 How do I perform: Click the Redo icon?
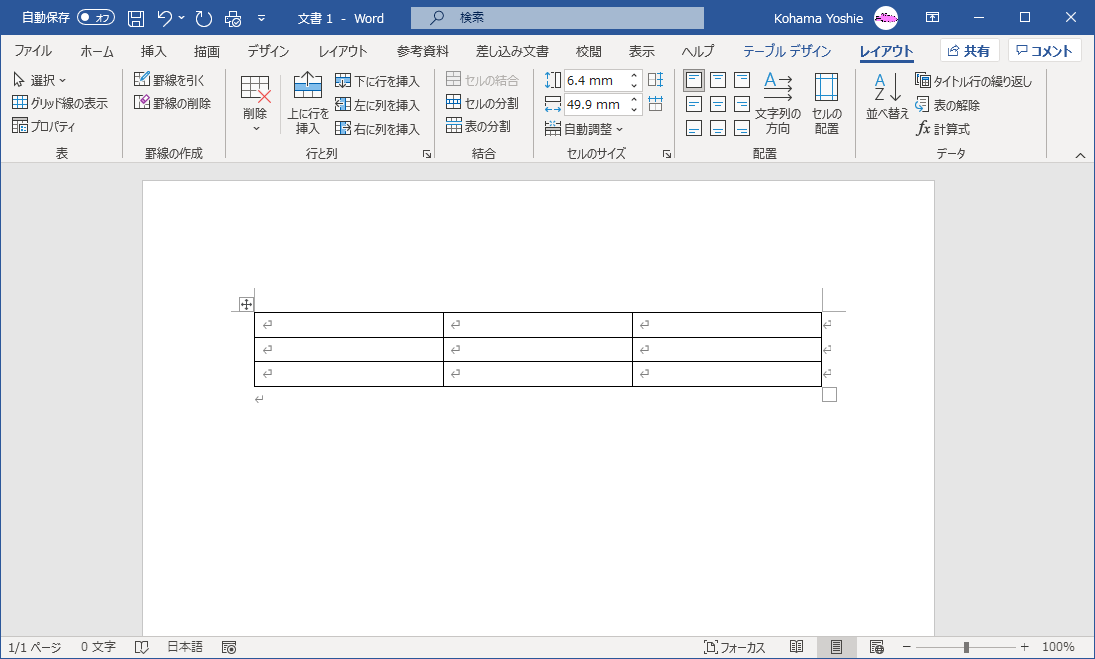pyautogui.click(x=203, y=18)
